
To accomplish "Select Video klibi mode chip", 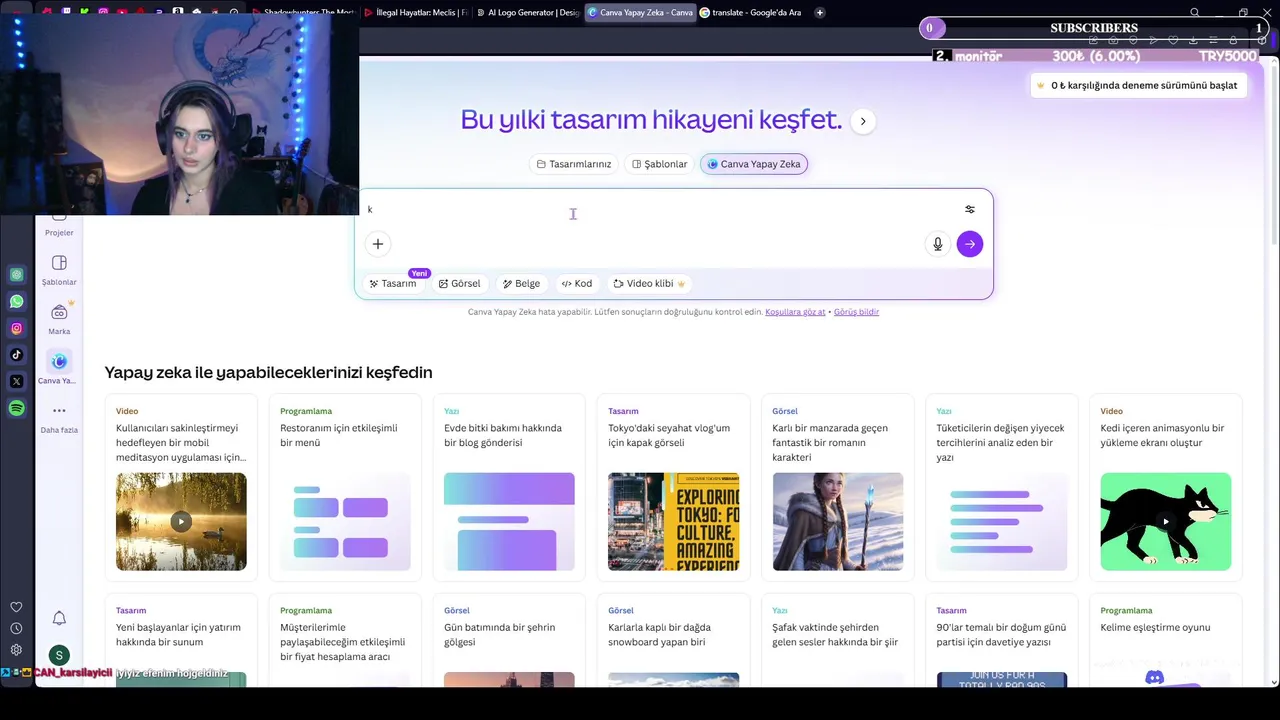I will [x=650, y=283].
